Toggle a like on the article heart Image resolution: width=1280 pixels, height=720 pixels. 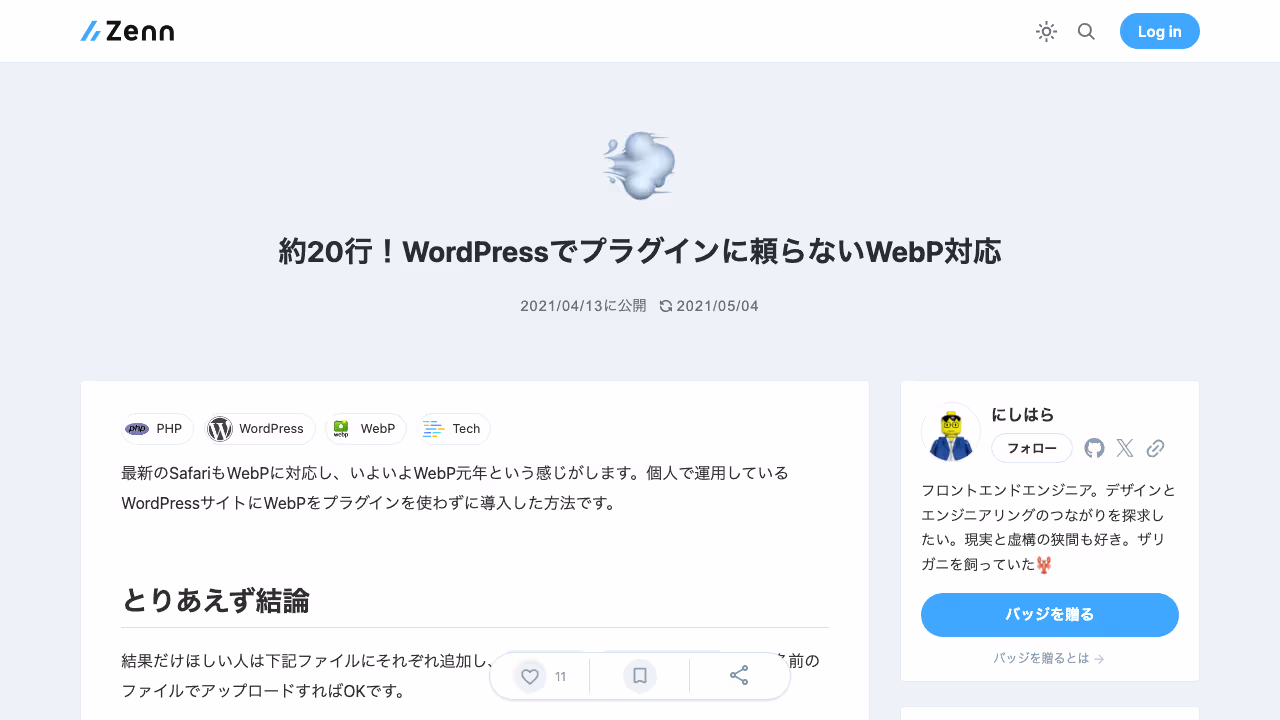529,676
